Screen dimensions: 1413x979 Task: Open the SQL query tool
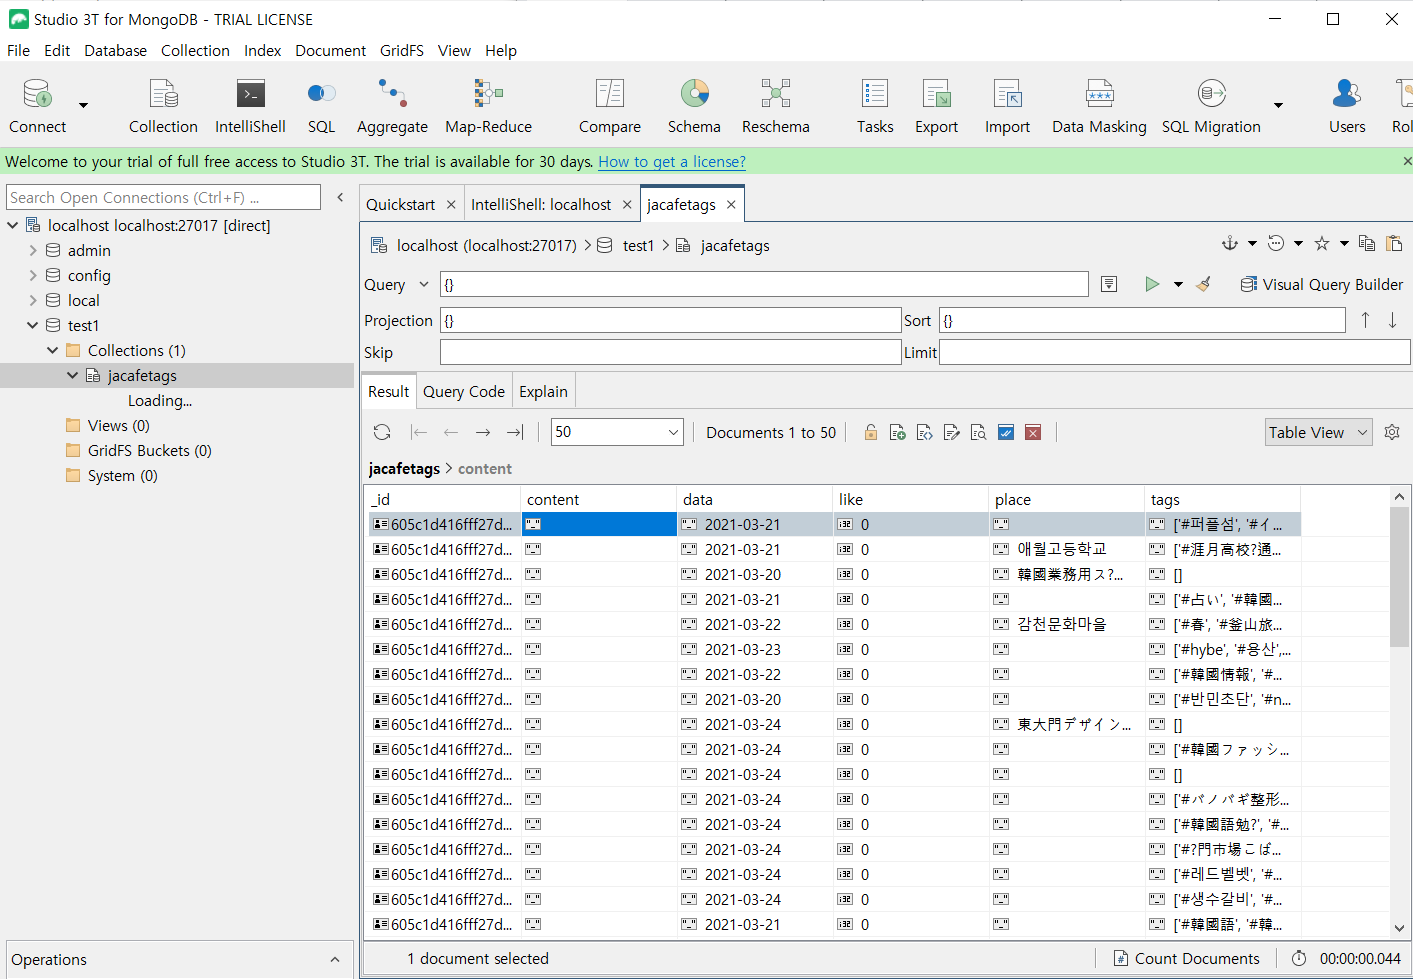pos(321,106)
